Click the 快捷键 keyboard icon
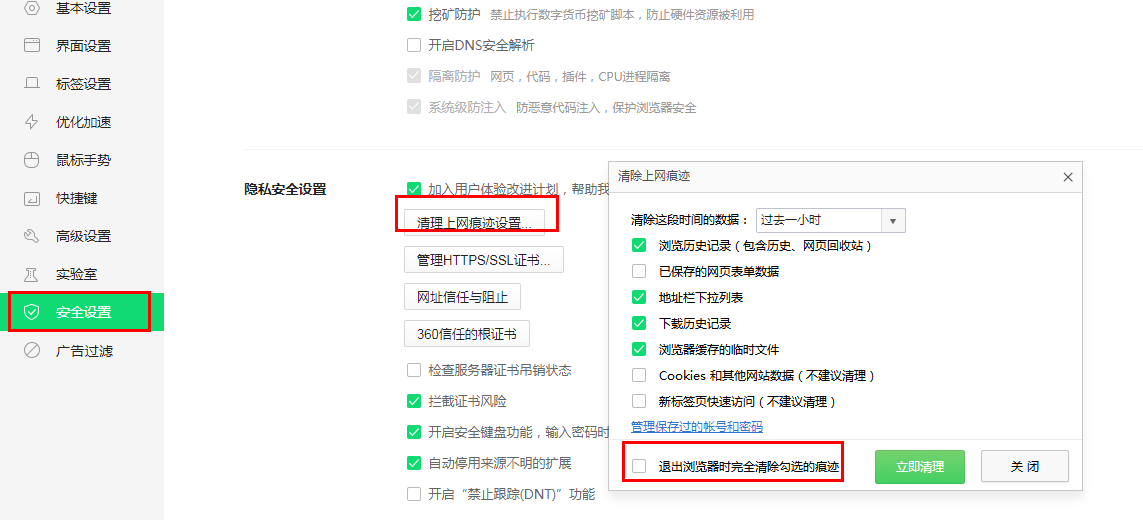This screenshot has height=520, width=1143. click(32, 198)
